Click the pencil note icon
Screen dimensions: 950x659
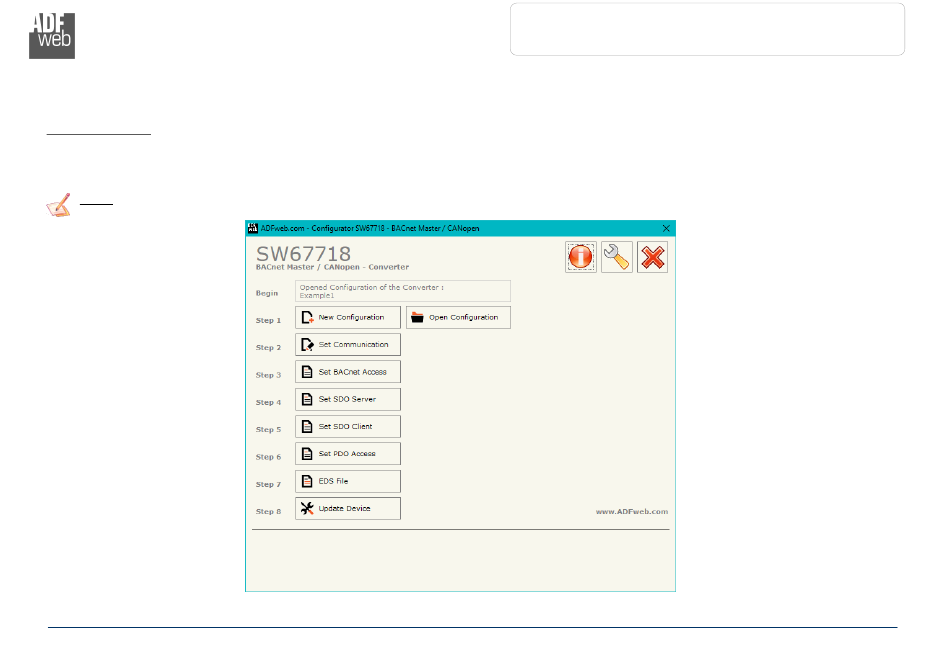tap(59, 205)
